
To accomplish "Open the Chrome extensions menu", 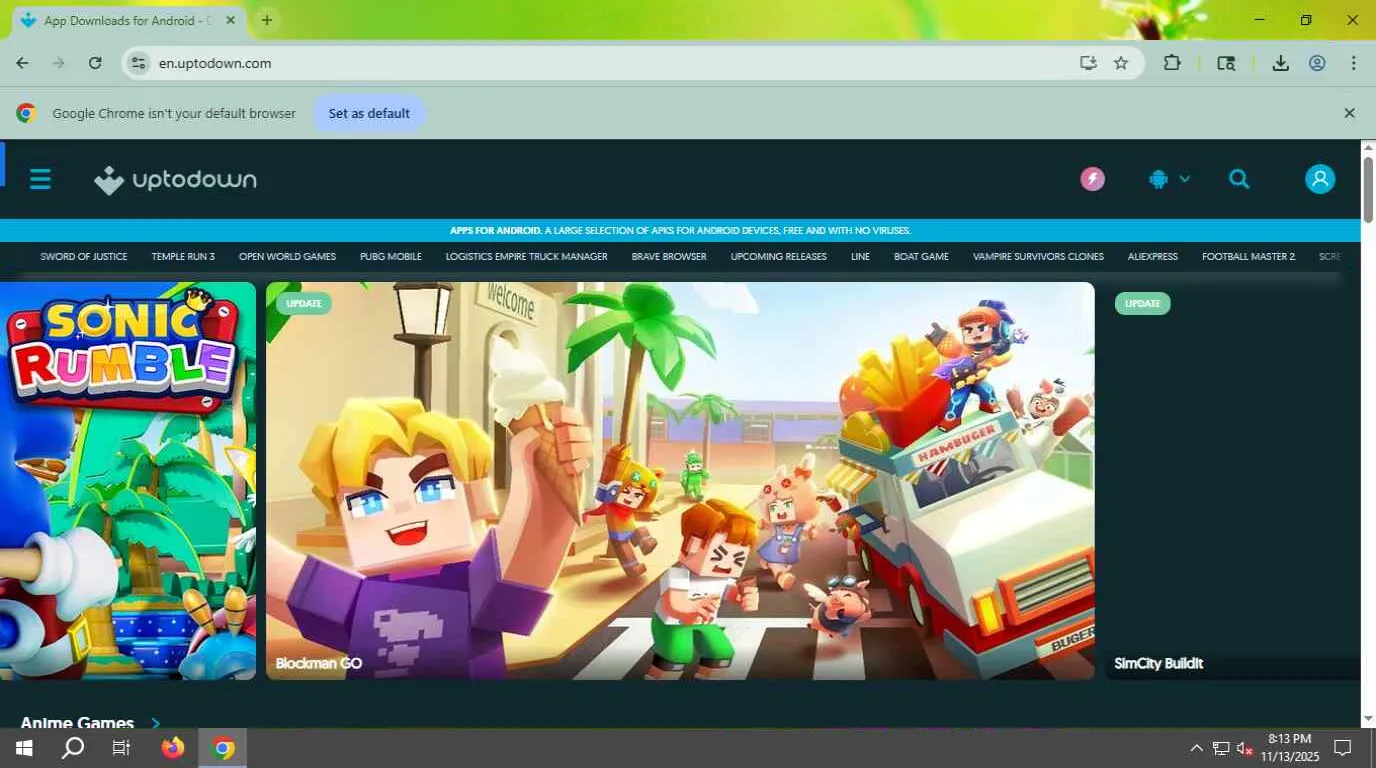I will (x=1172, y=63).
